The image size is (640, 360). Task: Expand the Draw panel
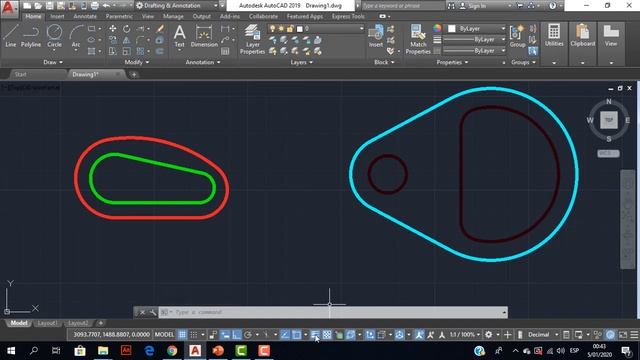[x=53, y=62]
